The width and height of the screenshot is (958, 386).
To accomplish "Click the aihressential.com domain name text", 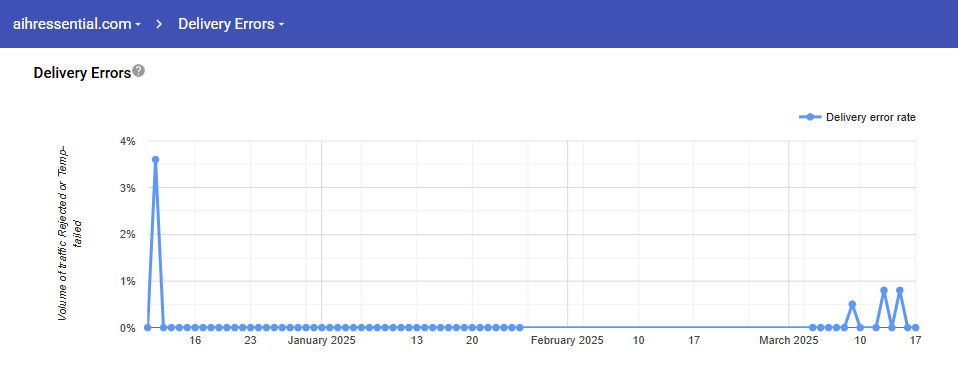I will (x=72, y=24).
